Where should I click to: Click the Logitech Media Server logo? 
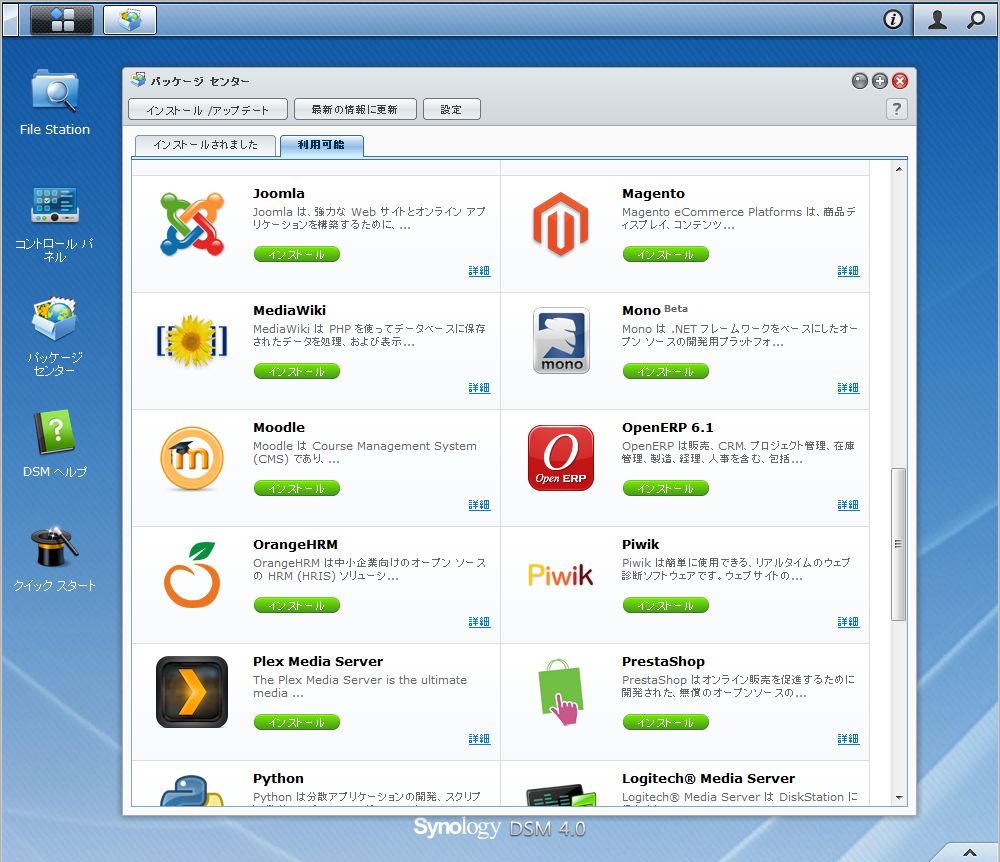tap(561, 795)
